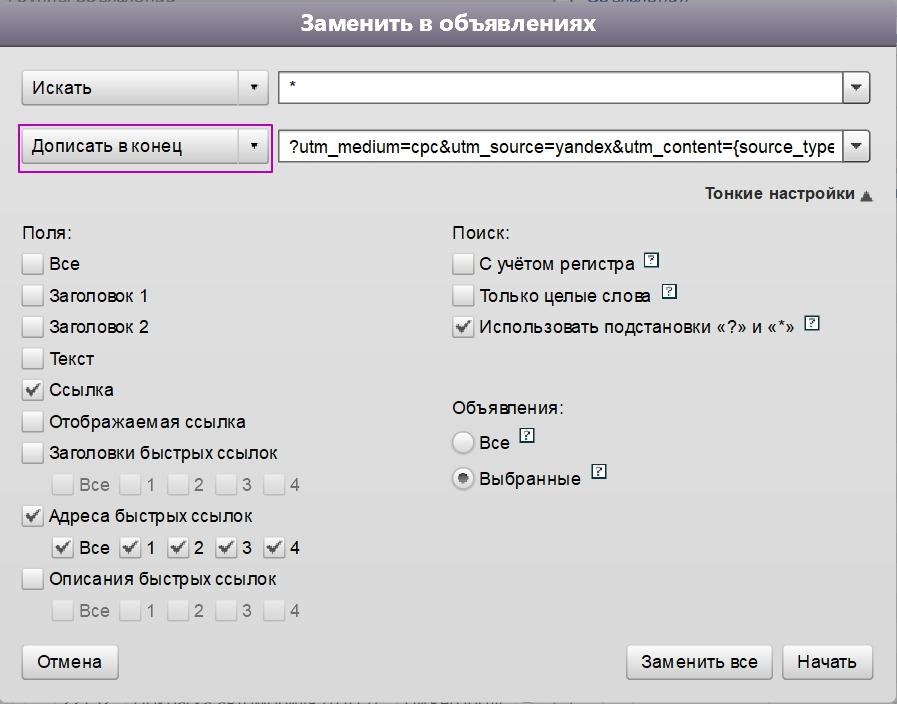Click the «Отмена» button
Image resolution: width=897 pixels, height=704 pixels.
tap(69, 662)
